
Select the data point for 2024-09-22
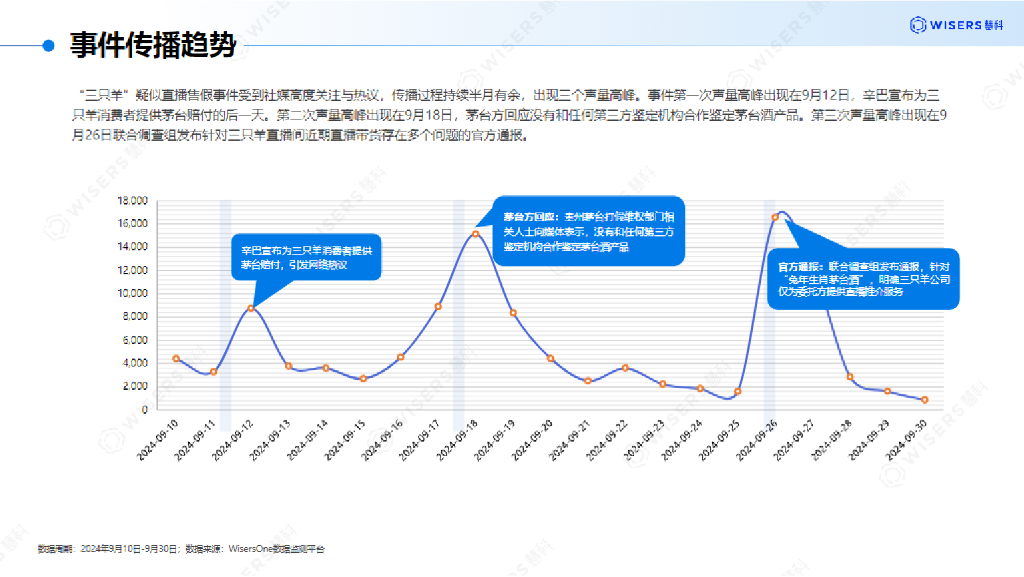point(626,368)
